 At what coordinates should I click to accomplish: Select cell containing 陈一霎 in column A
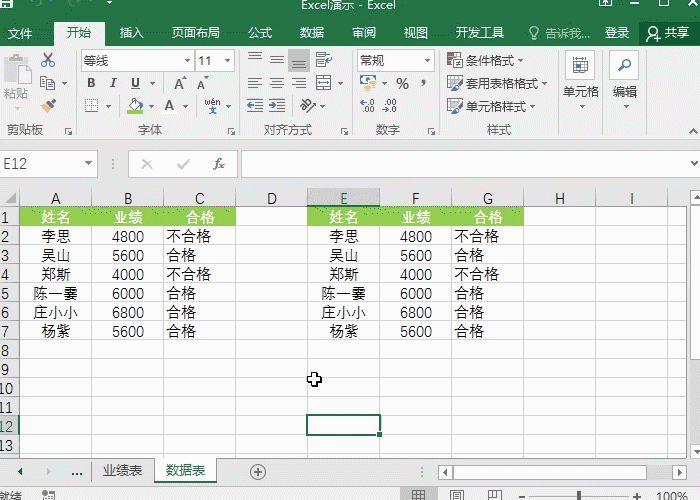[x=55, y=293]
